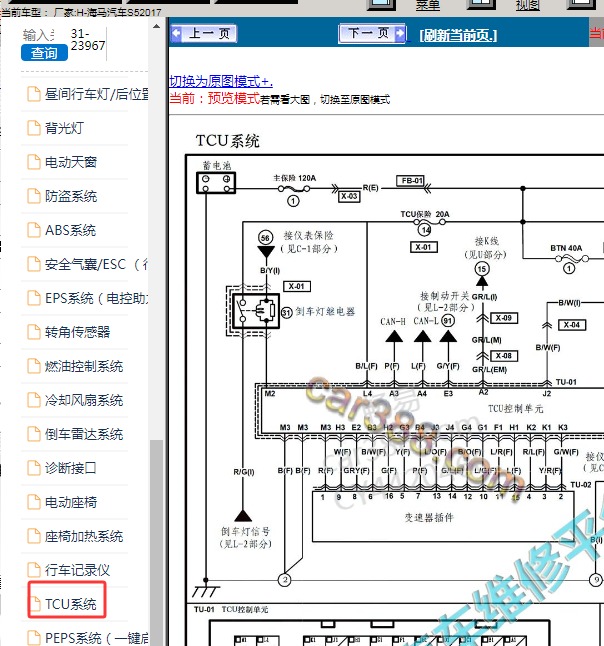Click the X-03 connector box
Screen dimensions: 604x646
(x=349, y=196)
